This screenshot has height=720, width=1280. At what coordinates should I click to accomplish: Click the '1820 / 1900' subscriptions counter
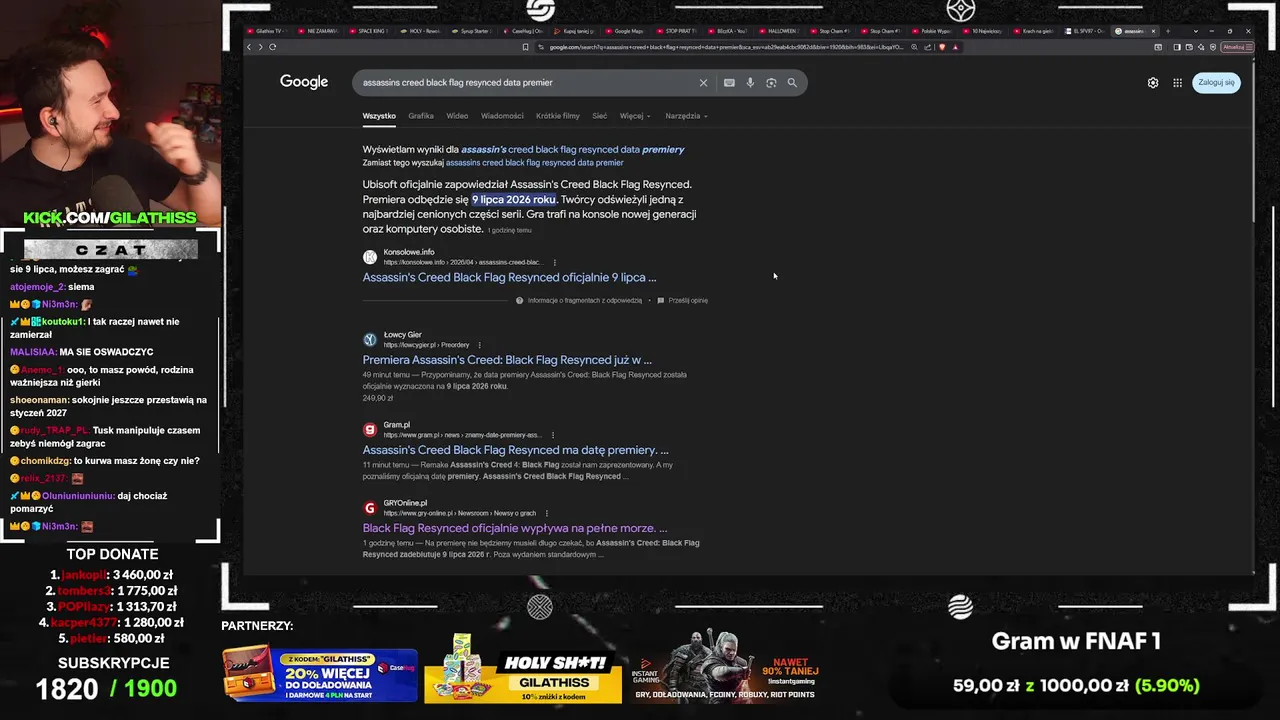[x=106, y=689]
